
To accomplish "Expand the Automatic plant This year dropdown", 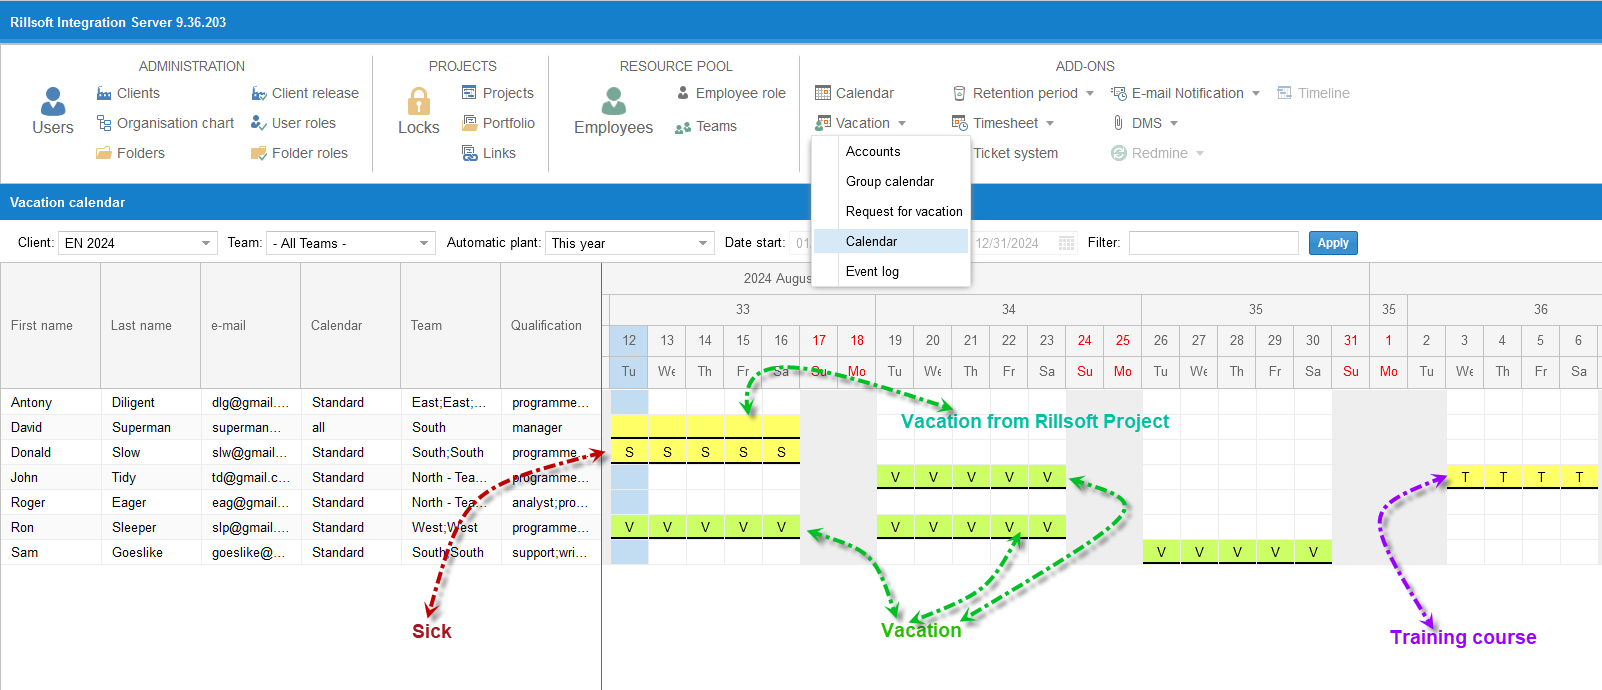I will click(703, 243).
